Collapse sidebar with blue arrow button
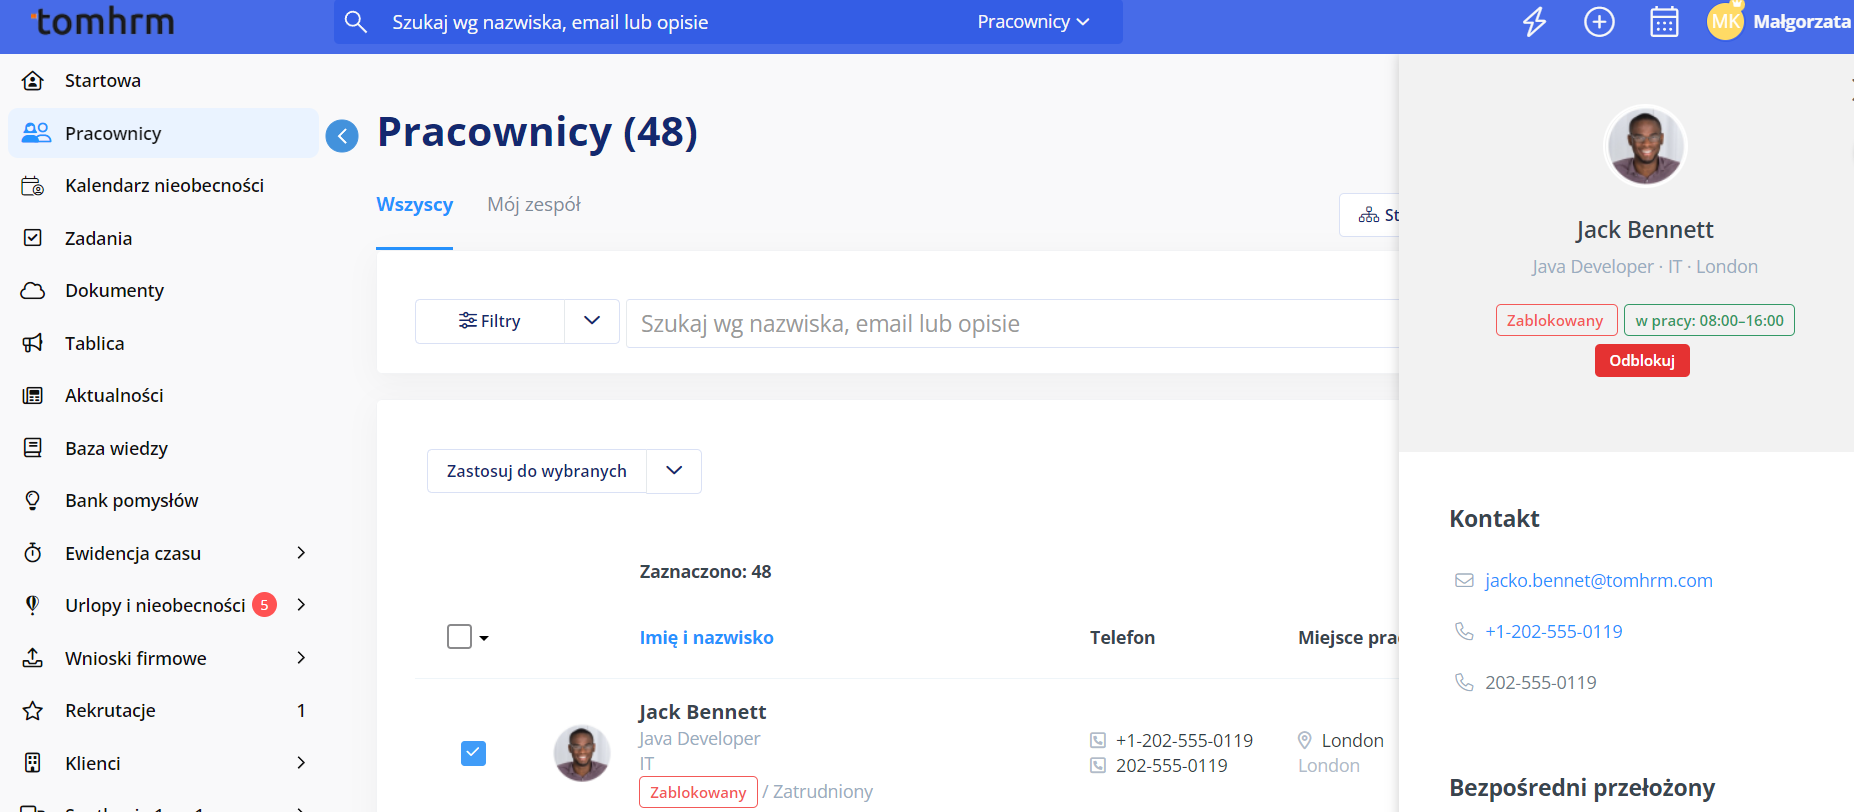The width and height of the screenshot is (1854, 812). coord(342,136)
